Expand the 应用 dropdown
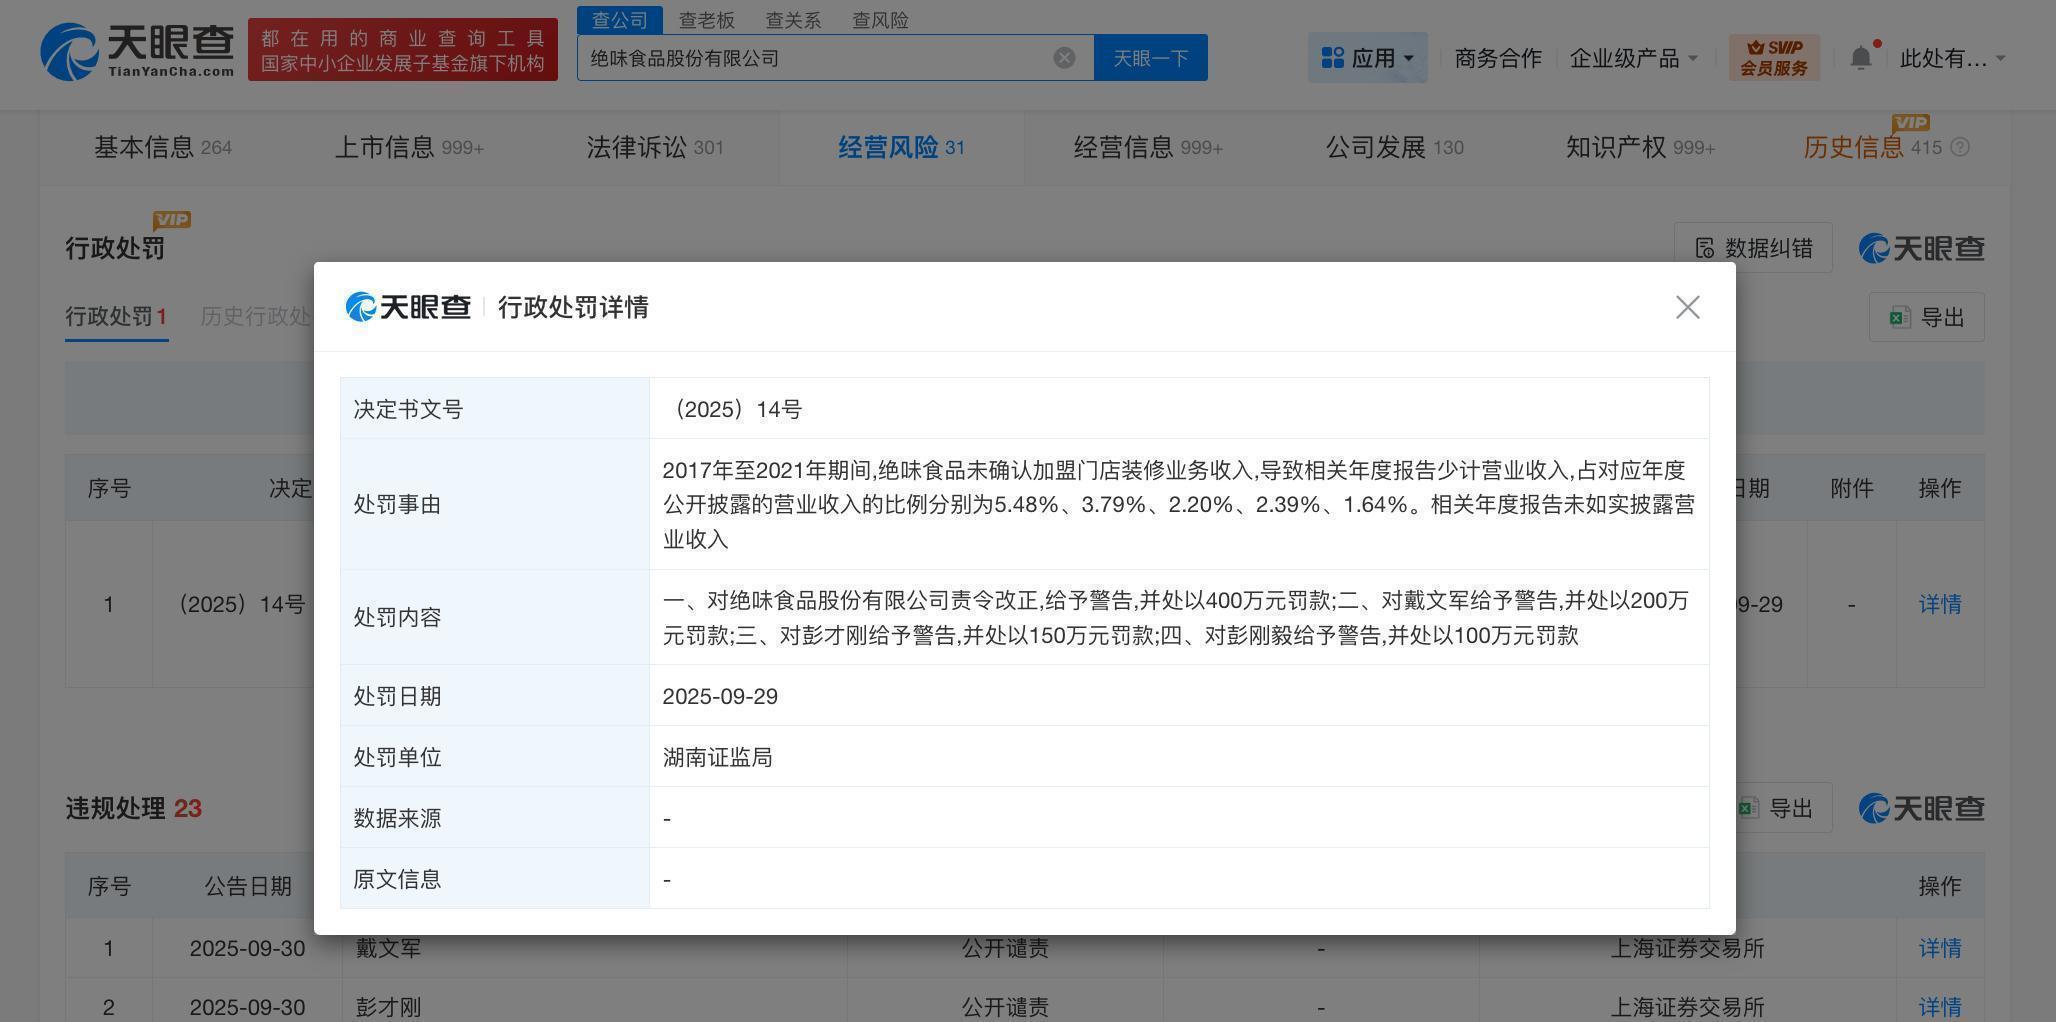Viewport: 2056px width, 1022px height. pos(1367,58)
